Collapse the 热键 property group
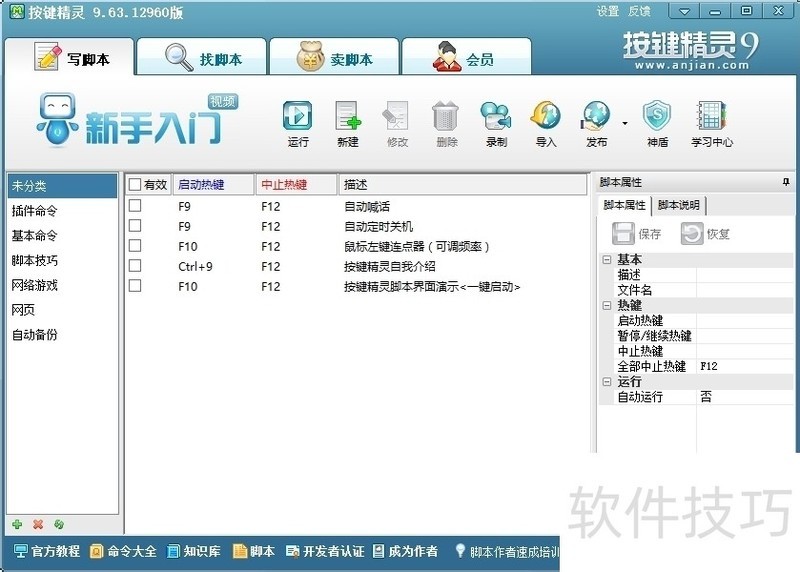800x572 pixels. pyautogui.click(x=607, y=306)
